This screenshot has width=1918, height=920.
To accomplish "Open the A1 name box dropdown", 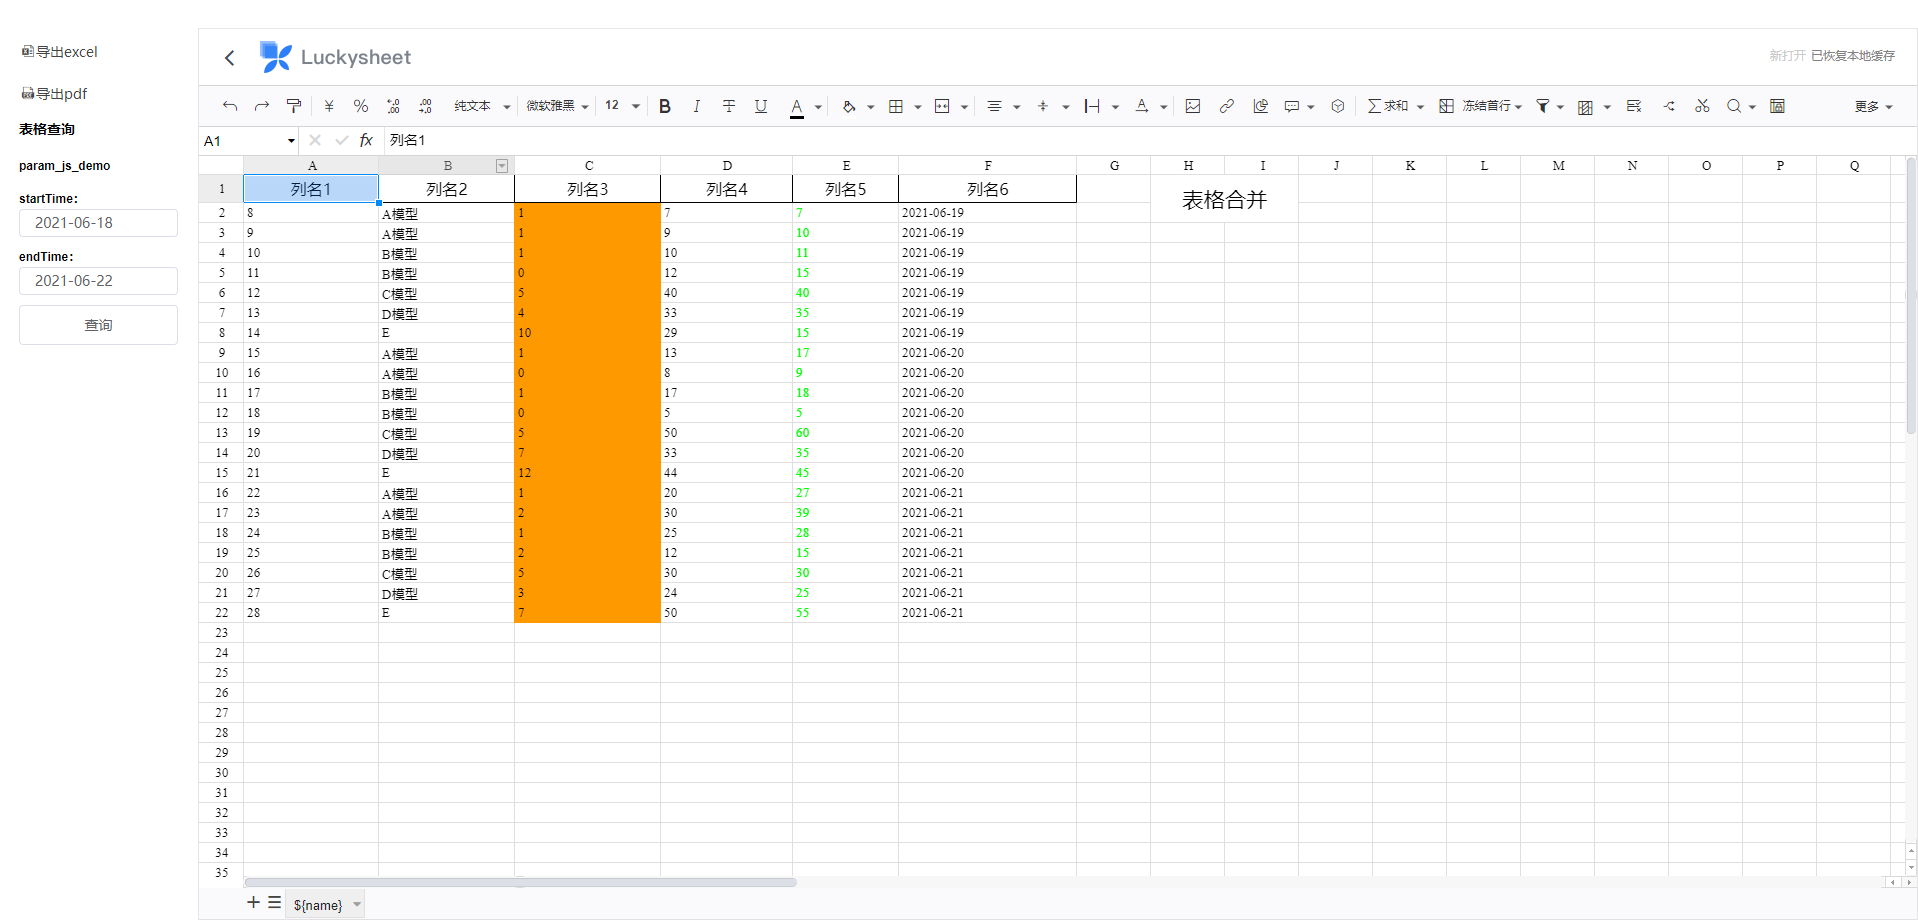I will click(x=291, y=141).
